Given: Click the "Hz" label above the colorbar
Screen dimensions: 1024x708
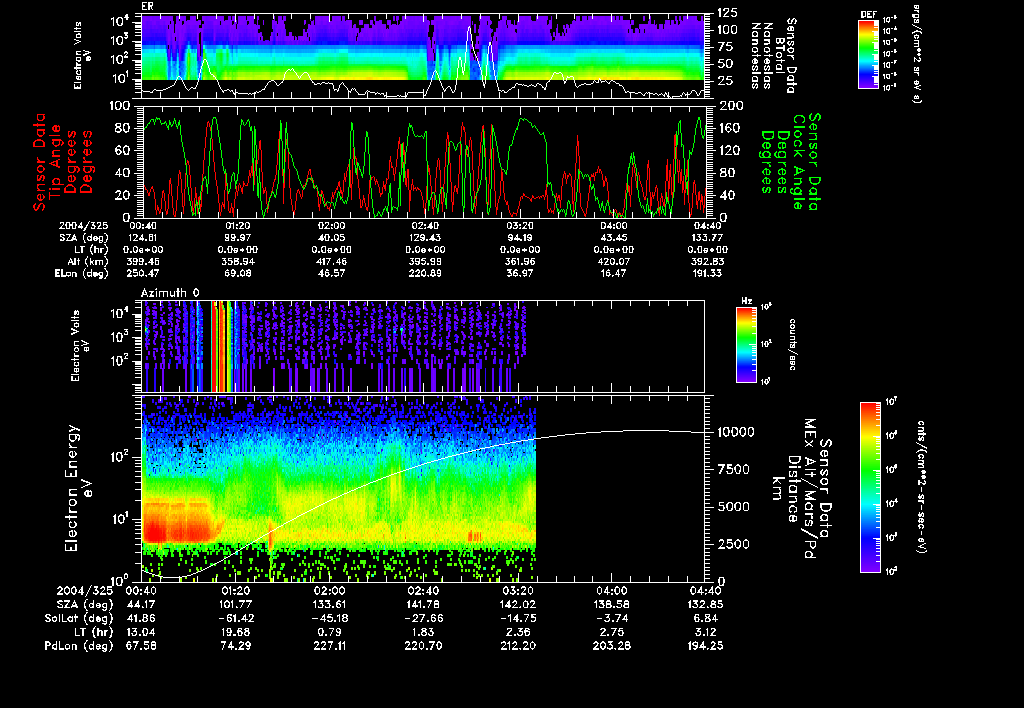Looking at the screenshot, I should pyautogui.click(x=746, y=302).
